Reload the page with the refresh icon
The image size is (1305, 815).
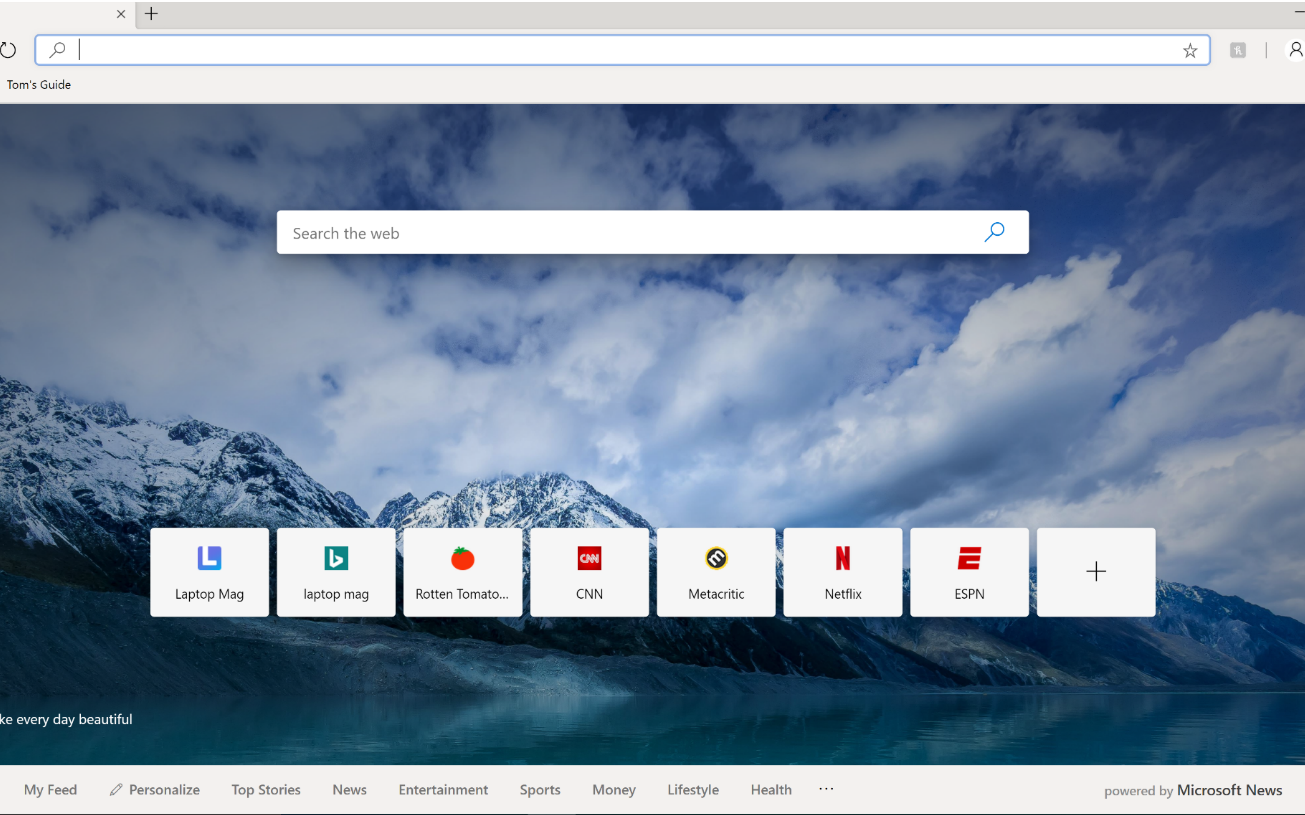pos(8,50)
